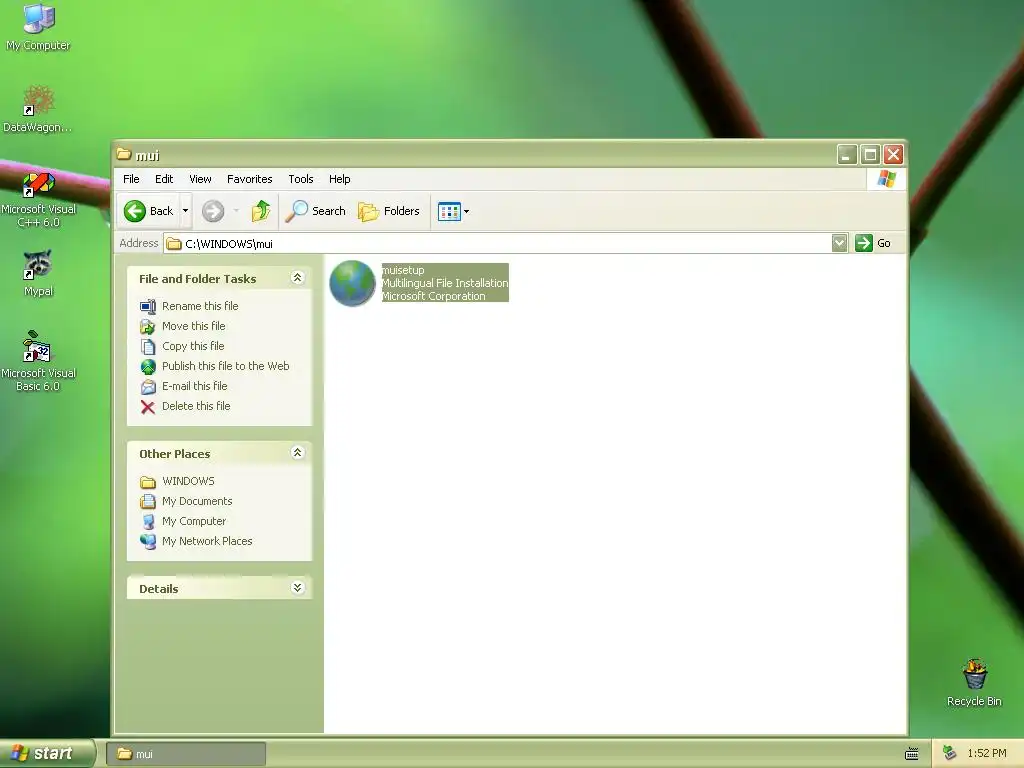Toggle the Folders pane
The height and width of the screenshot is (768, 1024).
[x=389, y=211]
